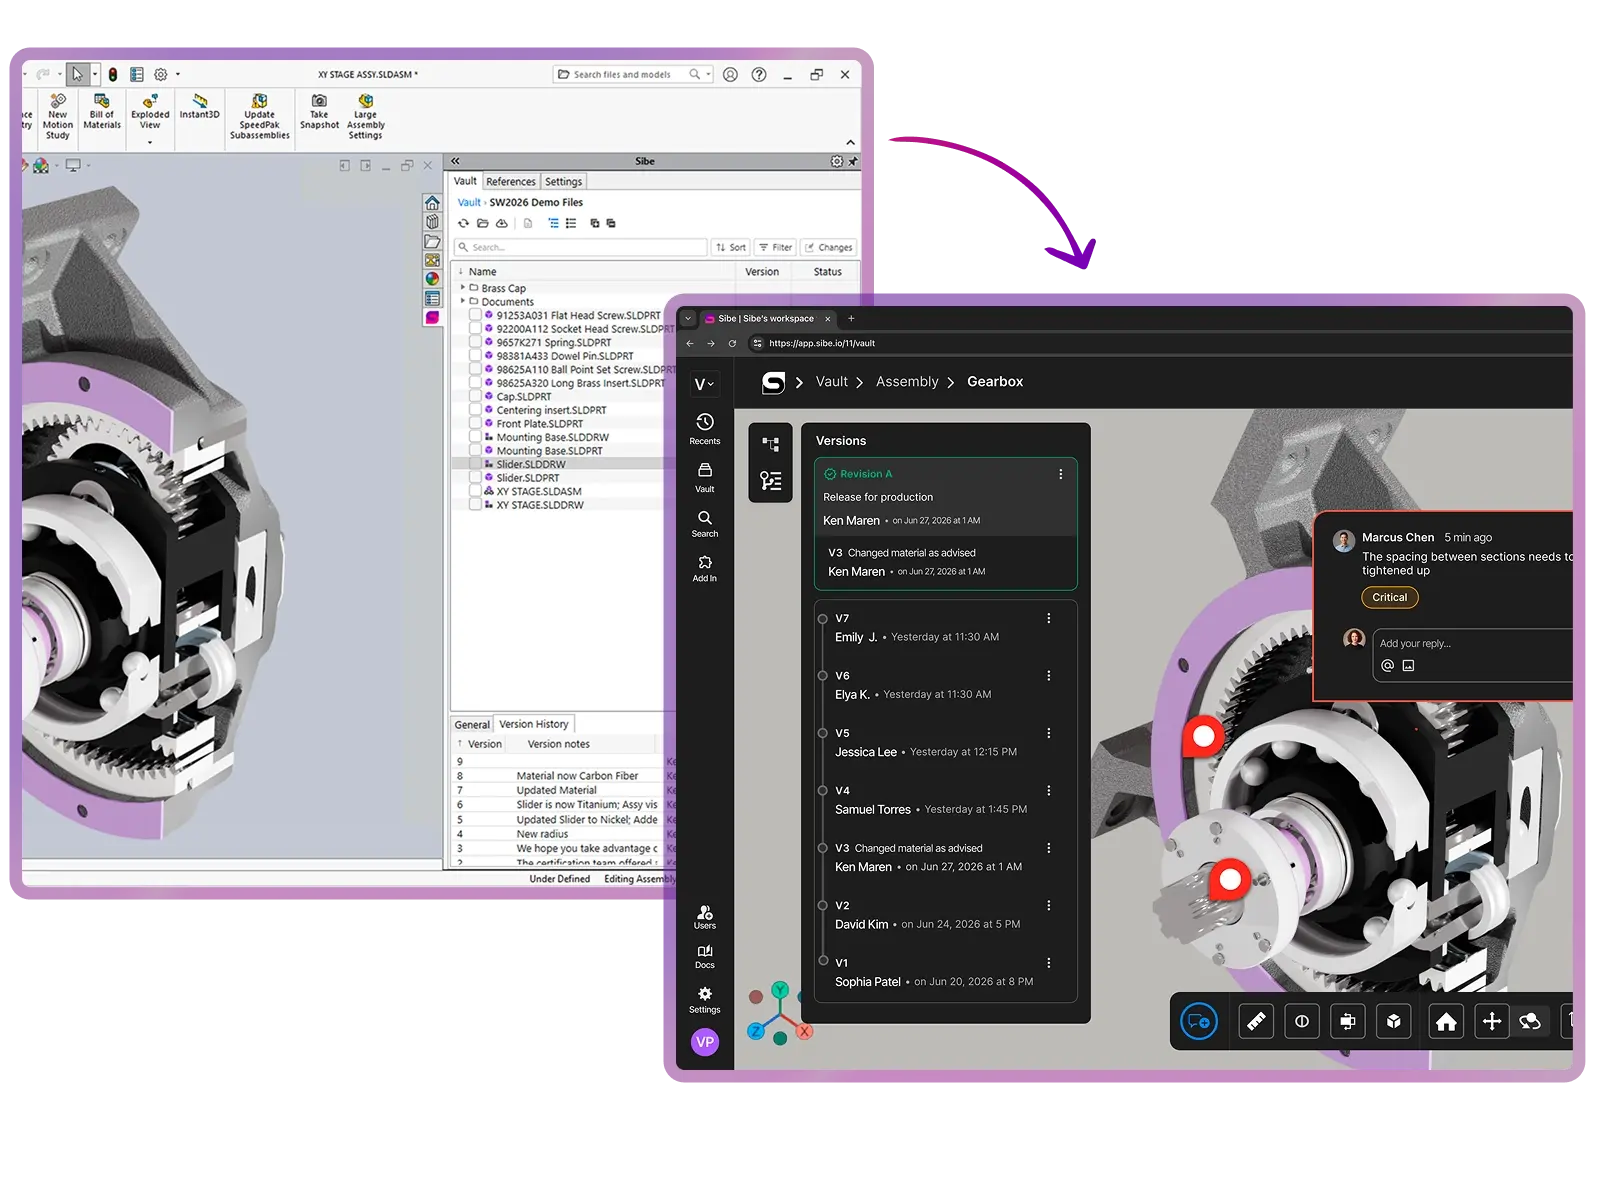Check box for Front Plate.SLDPRT
Viewport: 1600px width, 1200px height.
(x=475, y=423)
